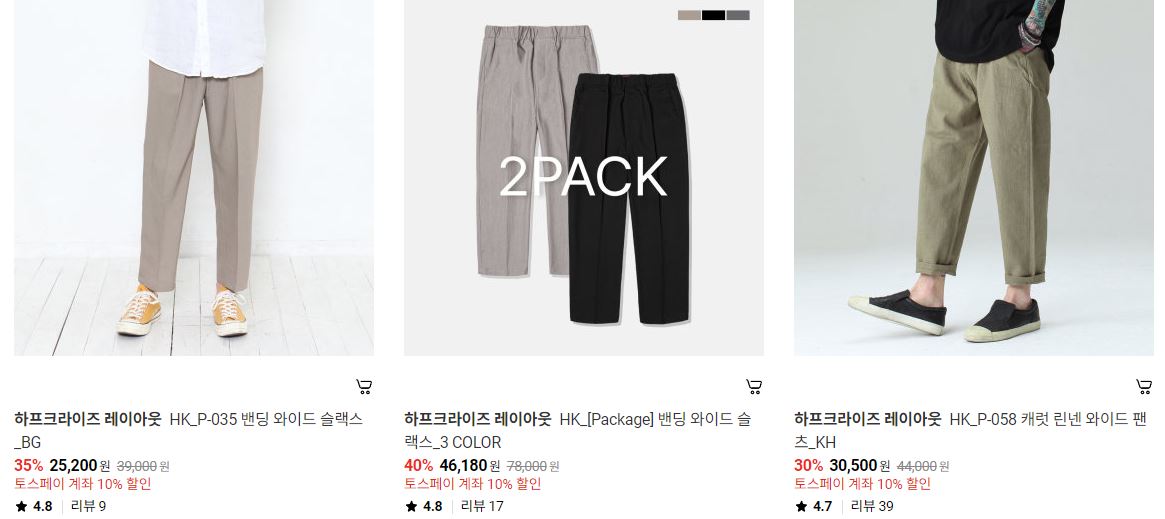The height and width of the screenshot is (519, 1165).
Task: Open the khaki linen pants product image
Action: [974, 177]
